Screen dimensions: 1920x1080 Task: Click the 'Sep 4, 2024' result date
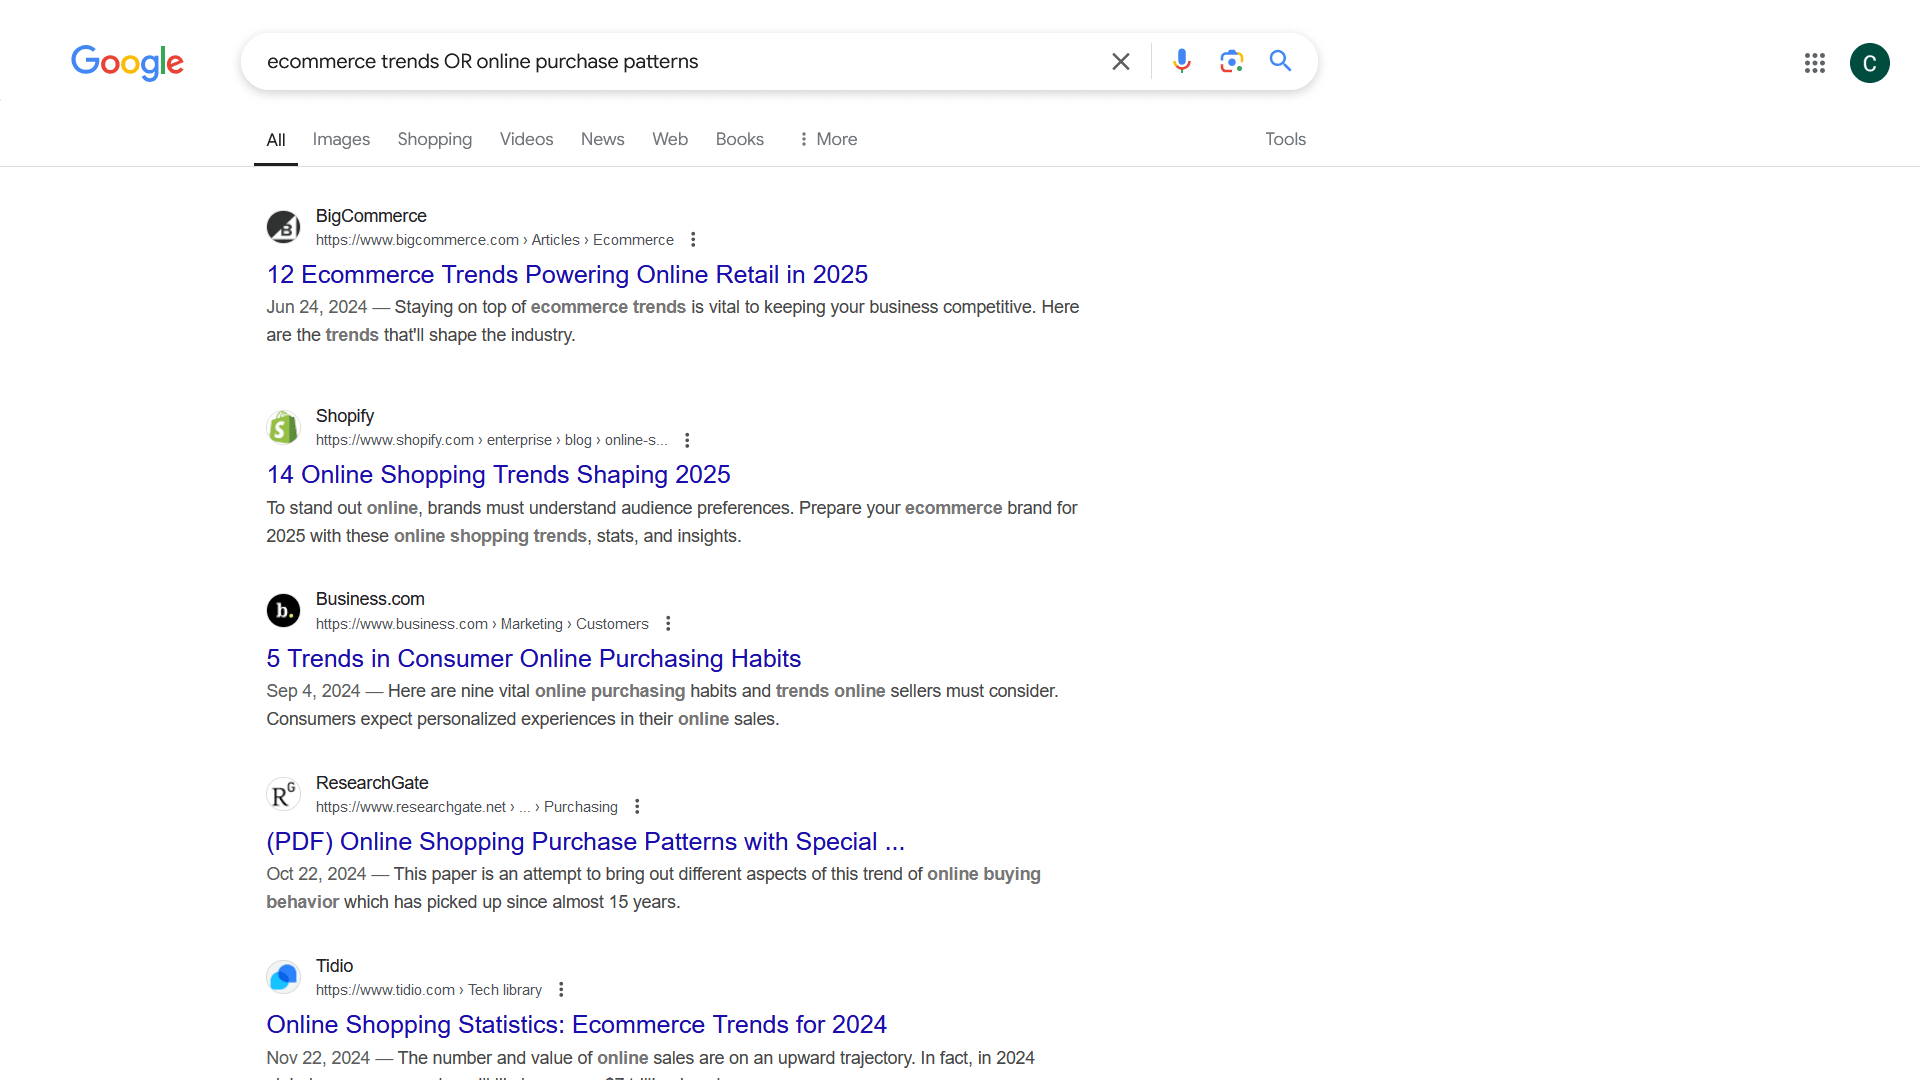[x=313, y=691]
